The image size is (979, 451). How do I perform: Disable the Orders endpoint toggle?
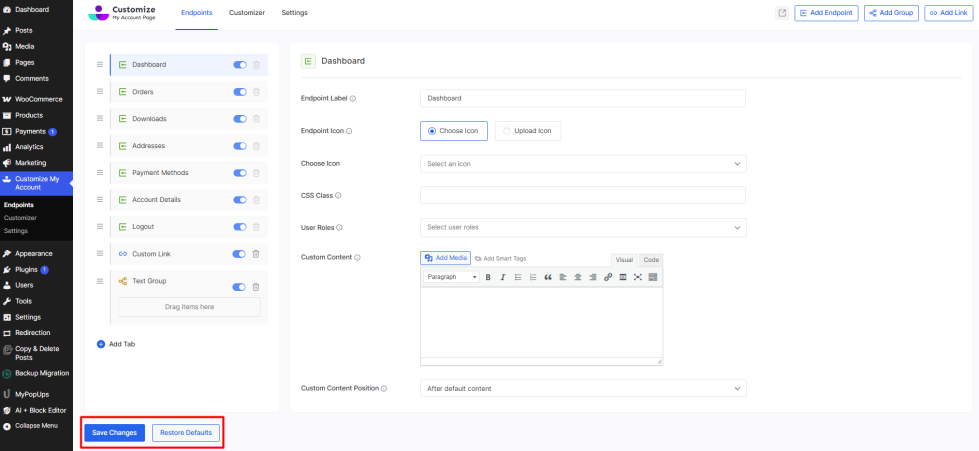coord(240,92)
